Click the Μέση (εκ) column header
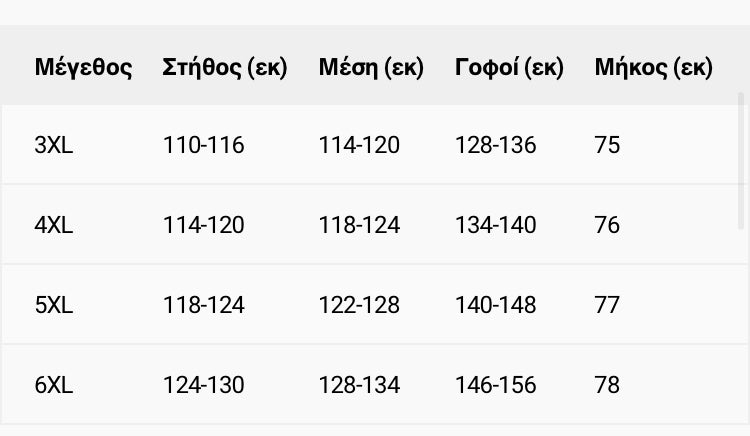The image size is (750, 436). [x=371, y=68]
